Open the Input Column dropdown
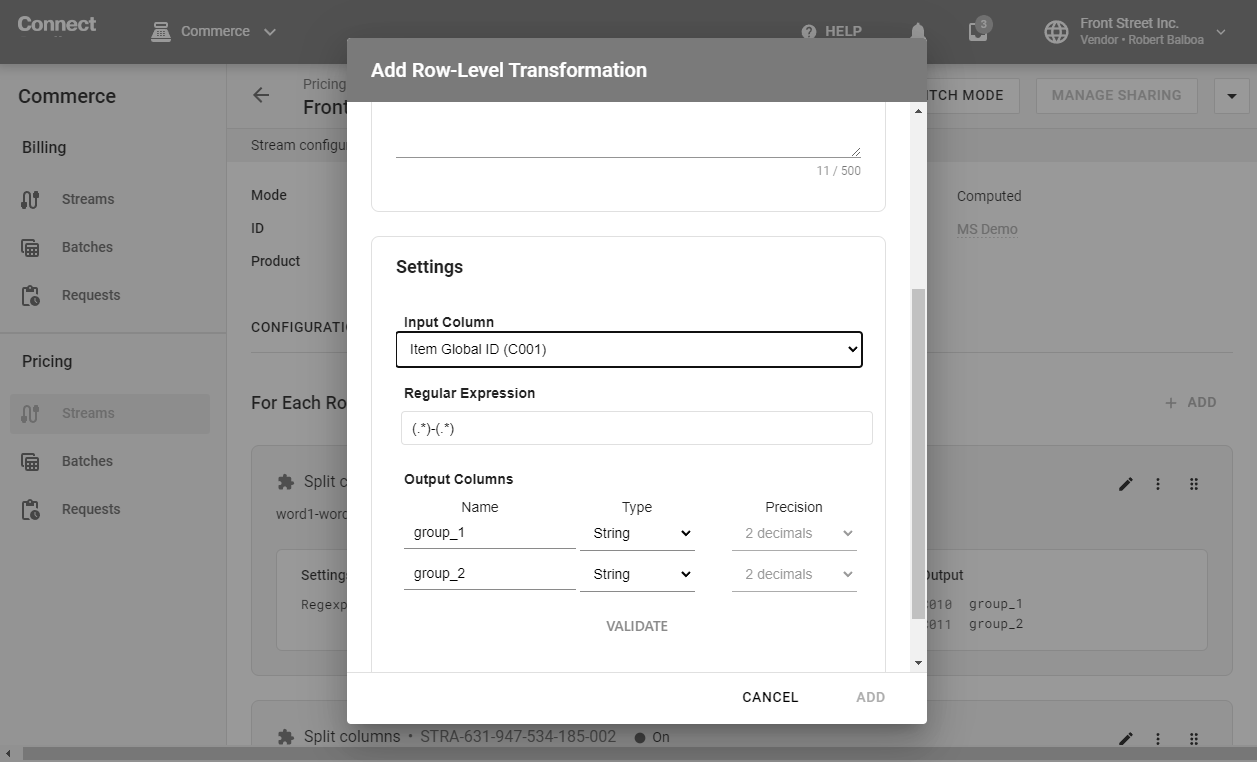Viewport: 1257px width, 762px height. pyautogui.click(x=629, y=349)
